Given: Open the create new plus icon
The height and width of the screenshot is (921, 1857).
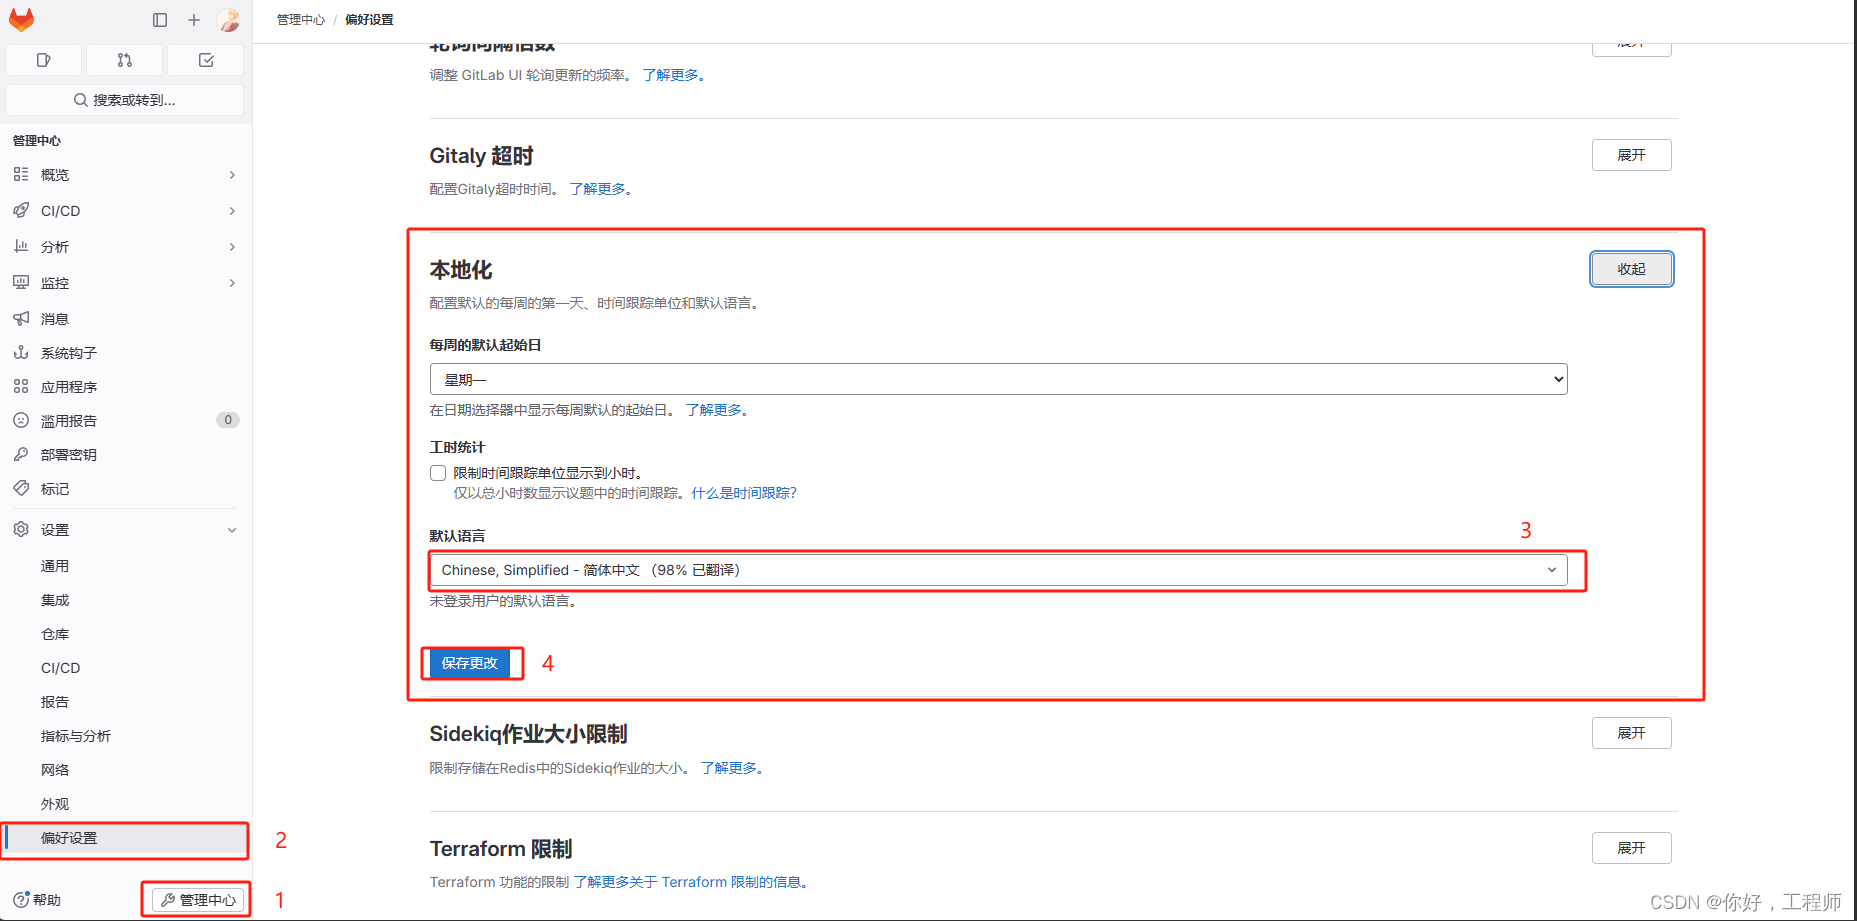Looking at the screenshot, I should tap(194, 19).
